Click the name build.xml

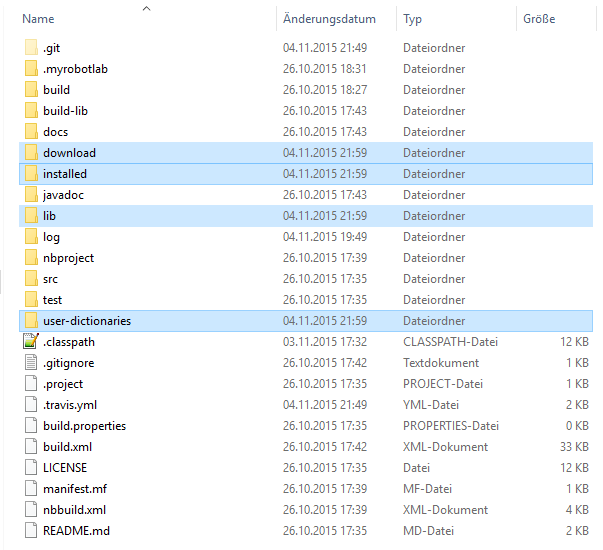click(x=67, y=447)
